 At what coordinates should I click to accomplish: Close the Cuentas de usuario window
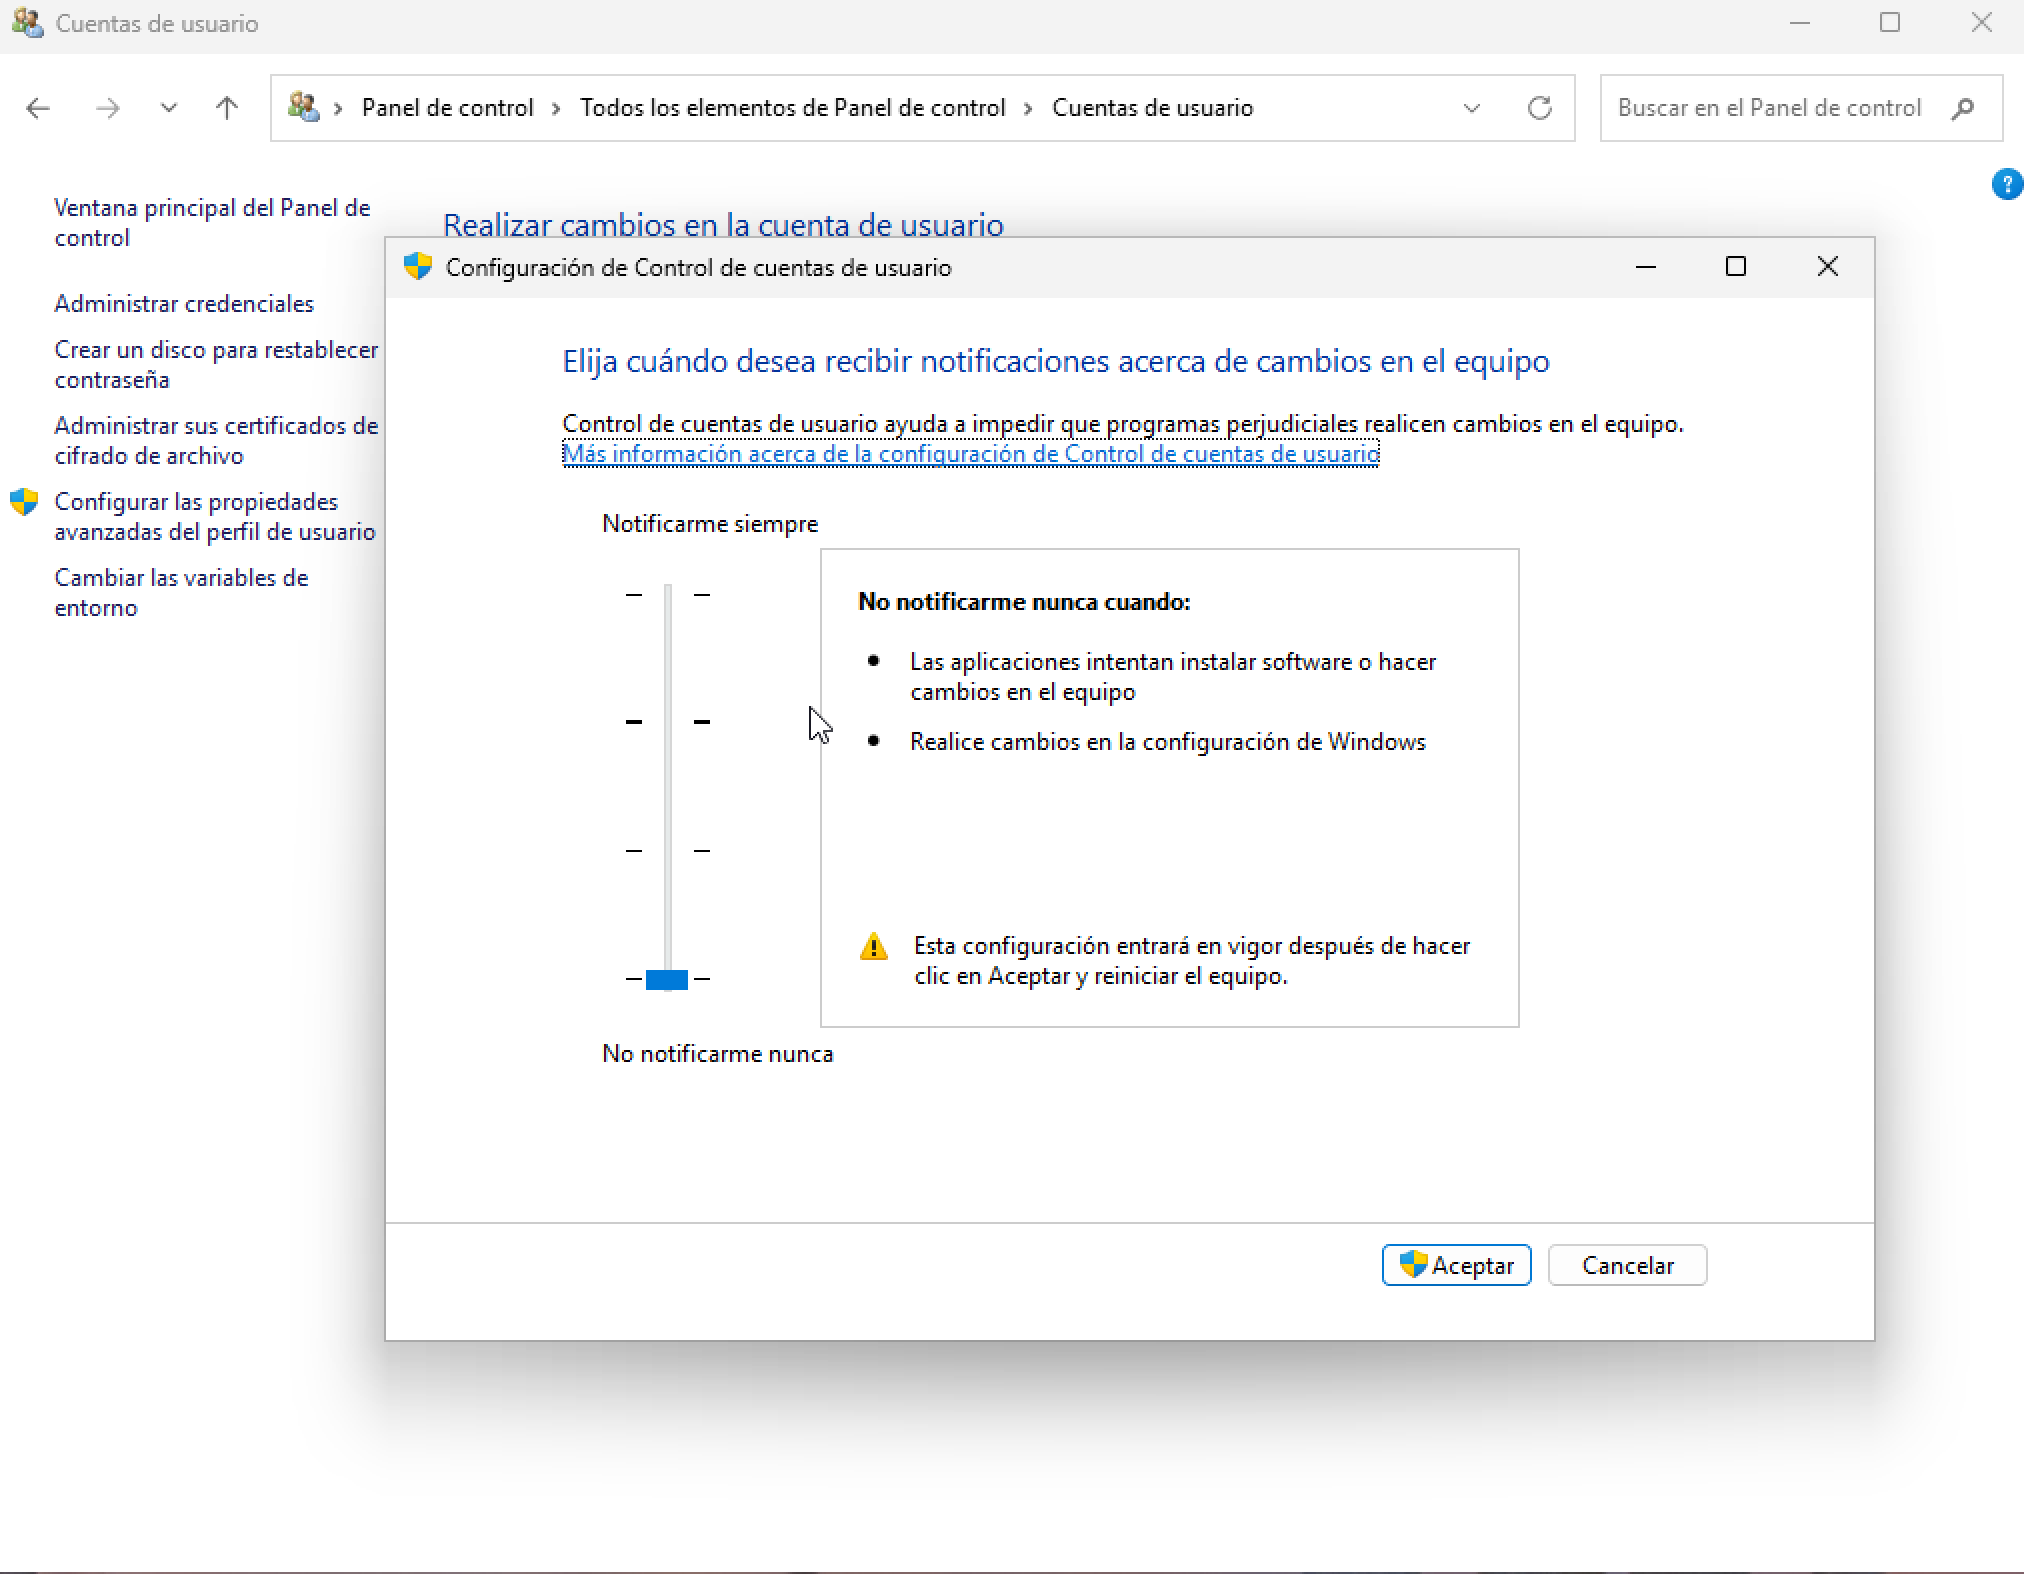point(1981,23)
